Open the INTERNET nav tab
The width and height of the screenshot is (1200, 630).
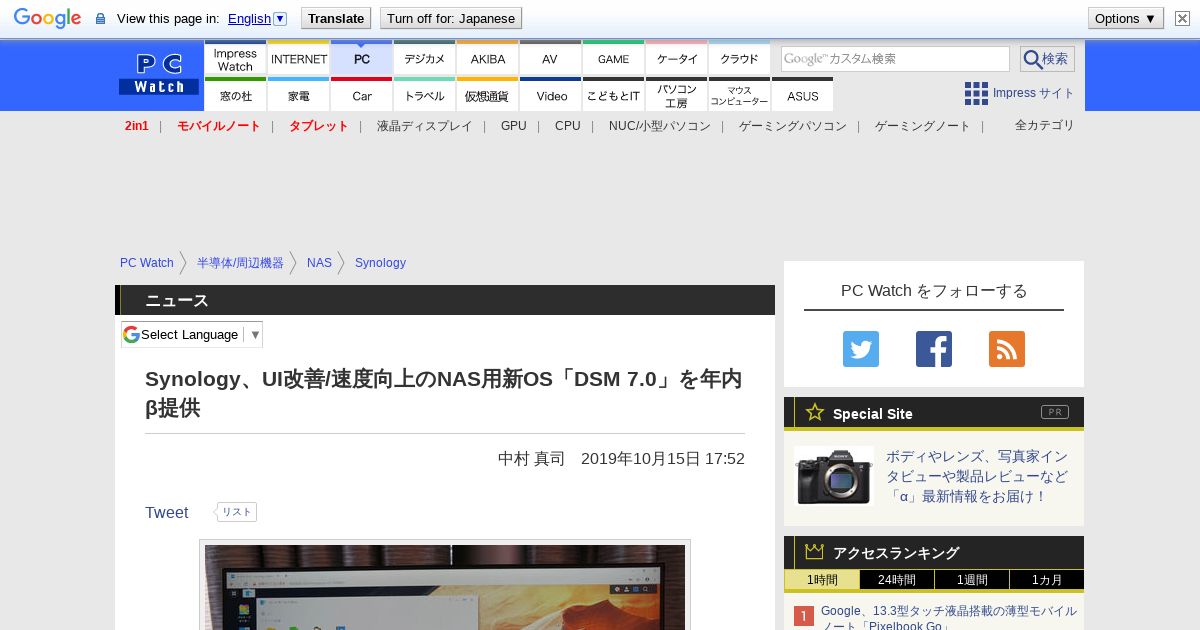(x=299, y=58)
